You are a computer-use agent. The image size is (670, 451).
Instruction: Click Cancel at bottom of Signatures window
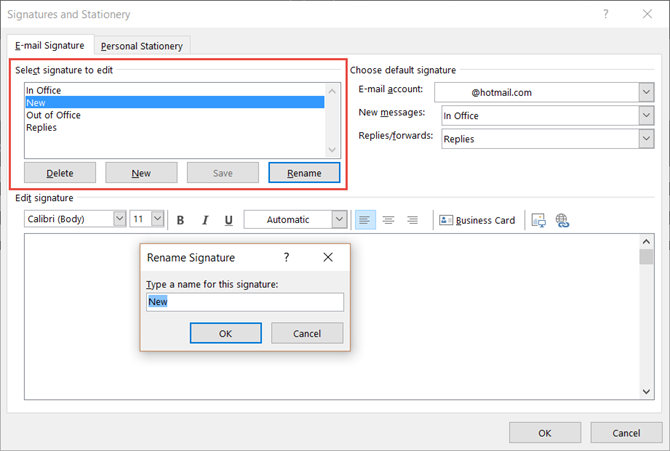pyautogui.click(x=626, y=433)
